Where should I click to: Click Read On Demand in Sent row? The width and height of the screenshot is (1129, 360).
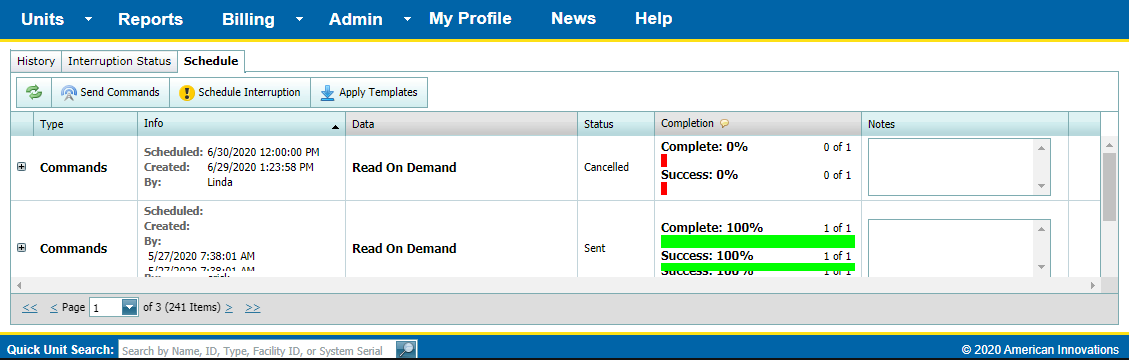click(x=404, y=248)
